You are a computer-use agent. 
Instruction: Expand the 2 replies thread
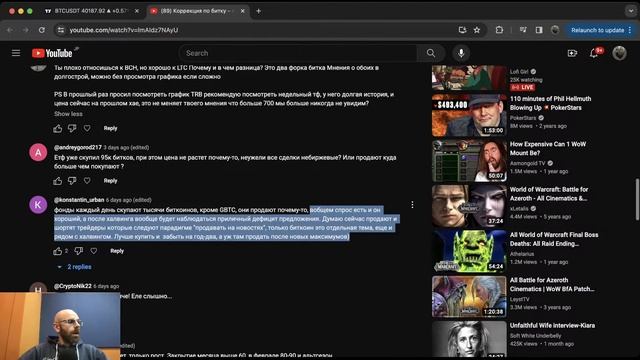[74, 267]
